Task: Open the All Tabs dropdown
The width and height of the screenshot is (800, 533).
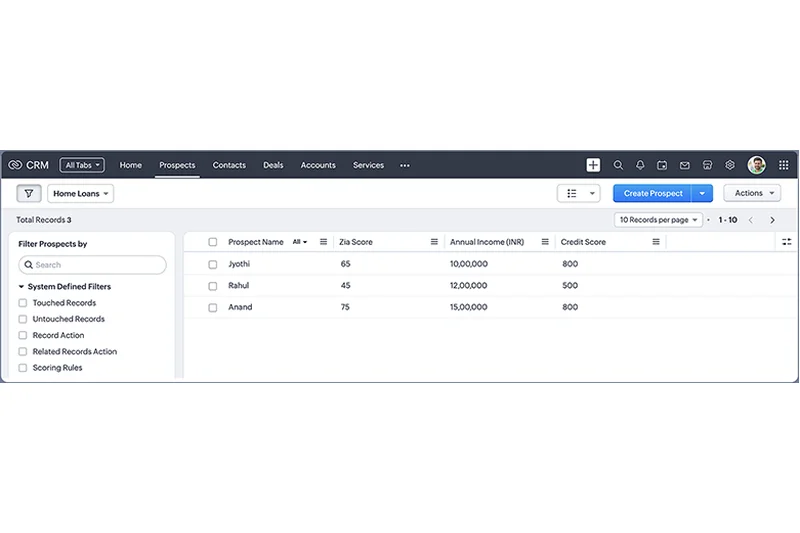Action: [x=82, y=165]
